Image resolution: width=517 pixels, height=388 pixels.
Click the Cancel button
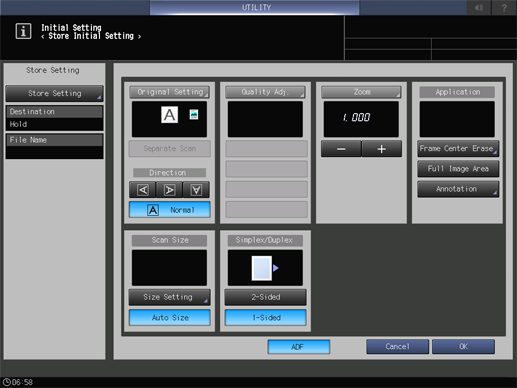397,347
